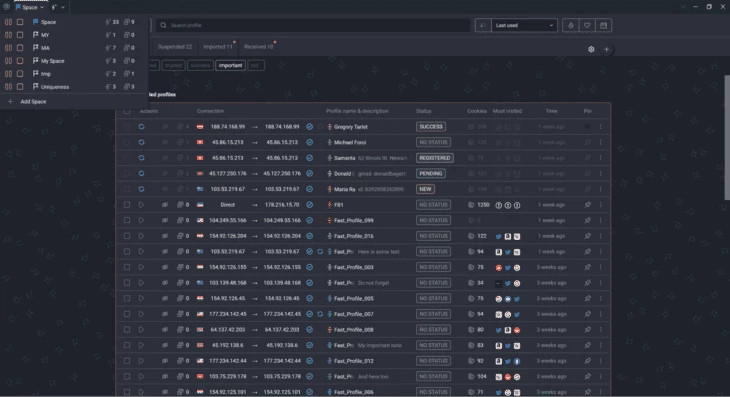Pin the Fast_Profile_016 row
The width and height of the screenshot is (730, 397).
(x=588, y=236)
